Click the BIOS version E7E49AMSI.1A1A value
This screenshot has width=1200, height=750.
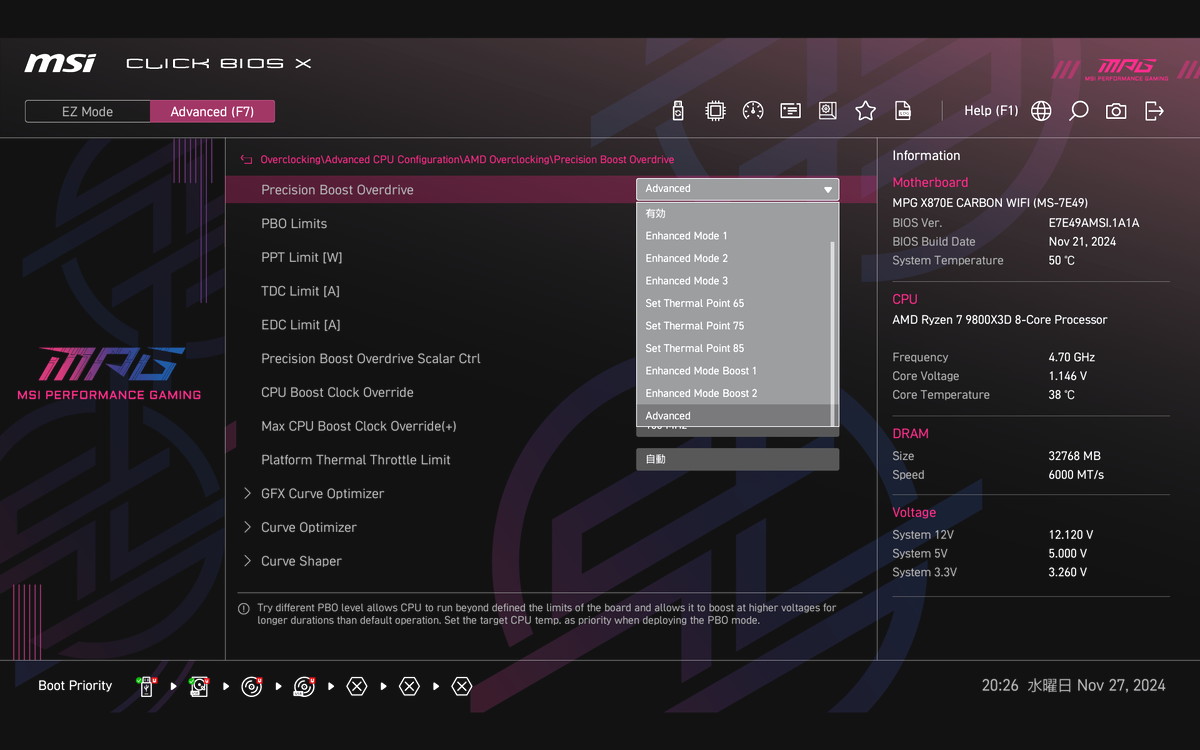[x=1094, y=223]
